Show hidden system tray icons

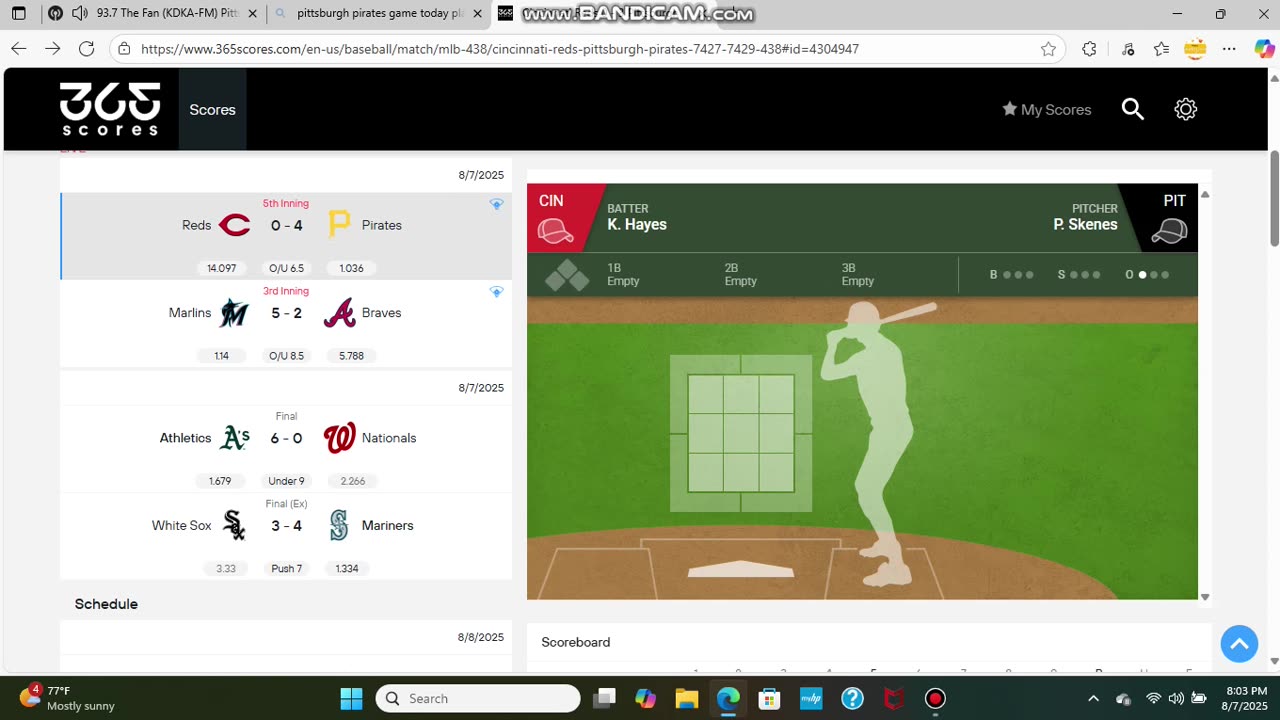(1093, 698)
